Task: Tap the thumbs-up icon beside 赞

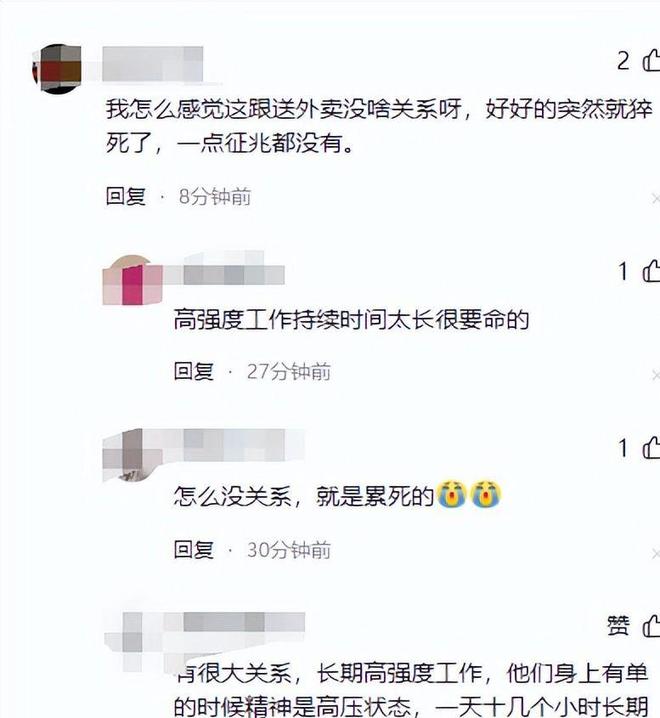Action: coord(652,626)
